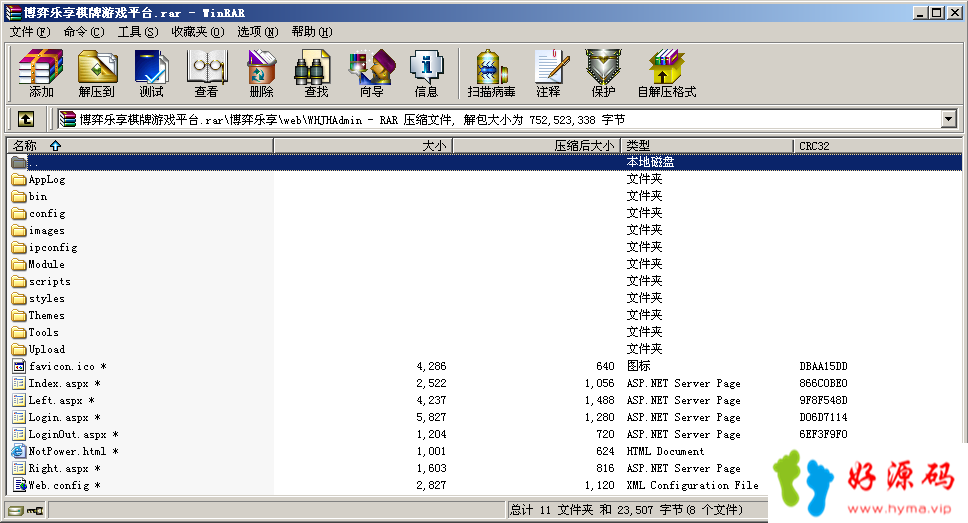Viewport: 968px width, 523px height.
Task: Sort by Name (名称) column header
Action: (x=140, y=146)
